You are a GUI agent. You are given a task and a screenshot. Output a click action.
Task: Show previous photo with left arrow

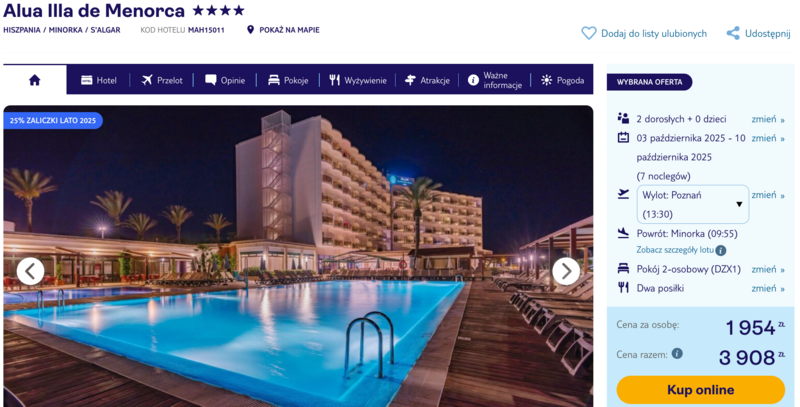click(31, 271)
